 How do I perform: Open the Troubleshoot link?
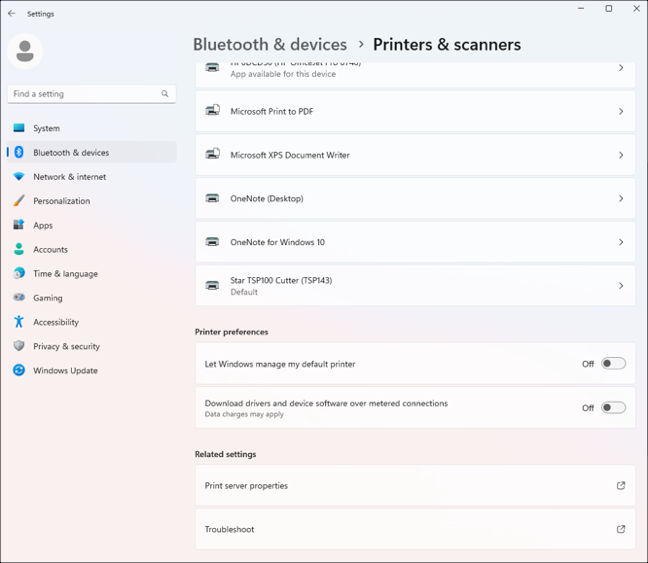(x=415, y=529)
